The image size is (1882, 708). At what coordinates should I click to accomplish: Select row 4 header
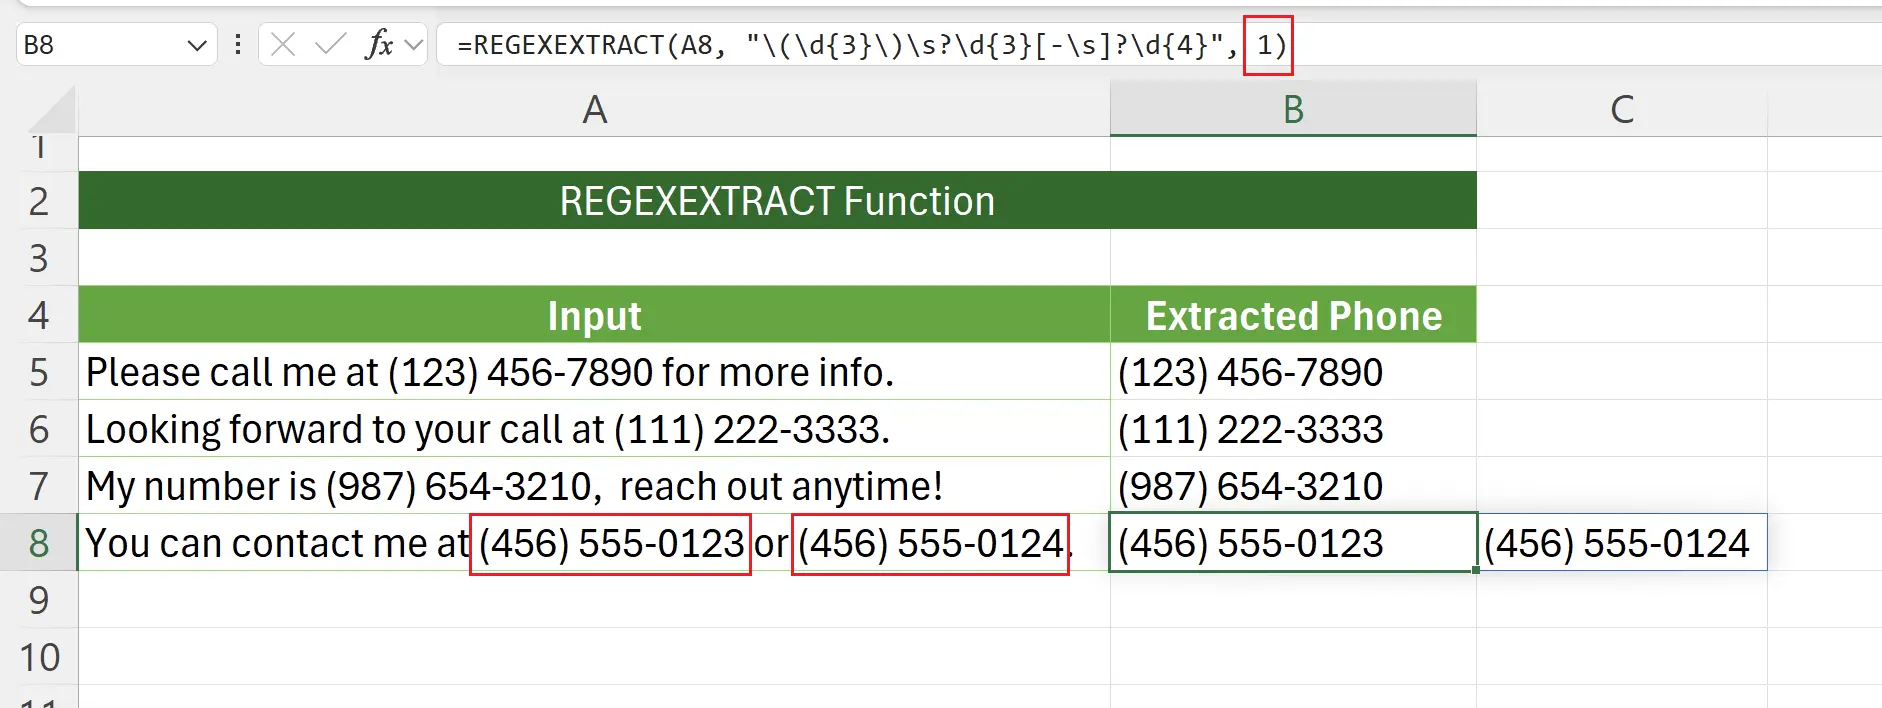[39, 315]
